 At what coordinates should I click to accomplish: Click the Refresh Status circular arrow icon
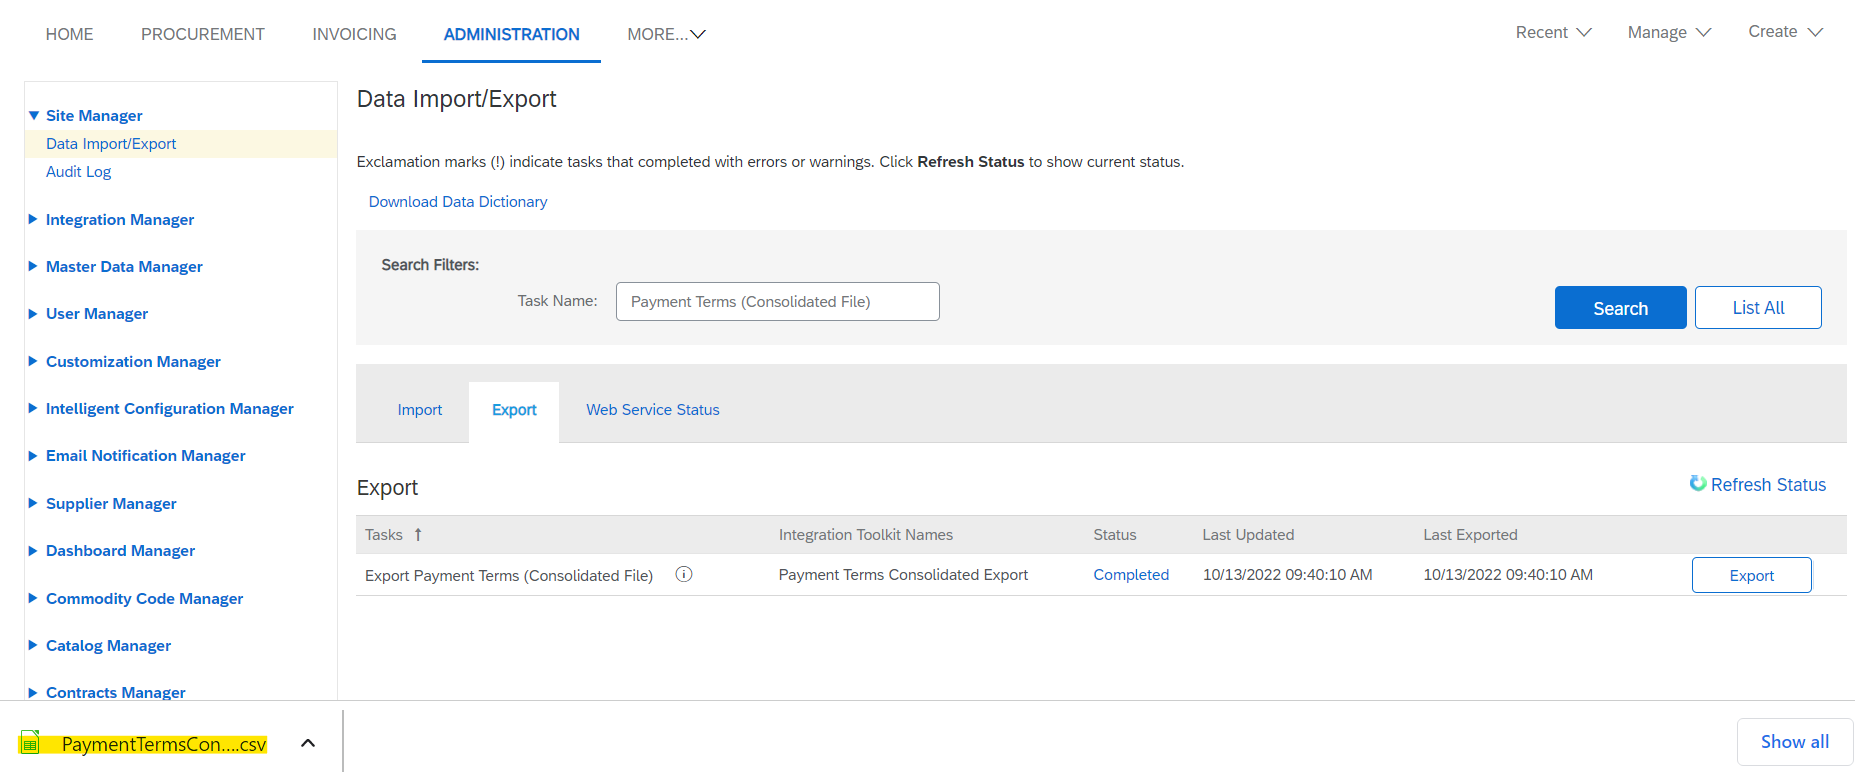pos(1697,484)
